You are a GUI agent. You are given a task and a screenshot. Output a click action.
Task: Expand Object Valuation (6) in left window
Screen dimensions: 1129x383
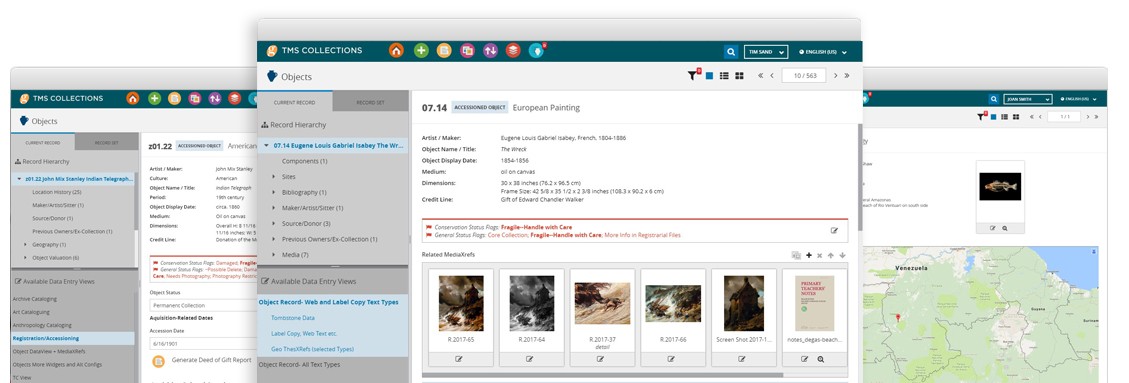coord(25,258)
